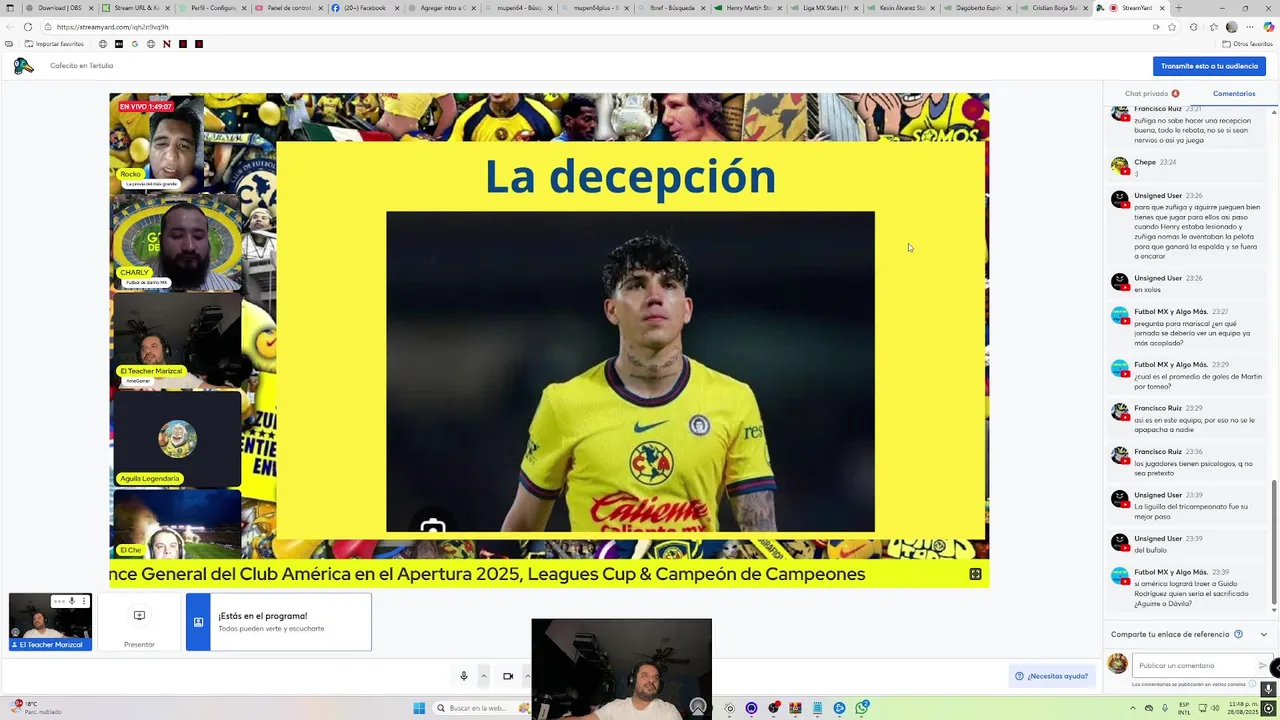The height and width of the screenshot is (720, 1280).
Task: Open a new browser tab with plus
Action: point(1178,8)
